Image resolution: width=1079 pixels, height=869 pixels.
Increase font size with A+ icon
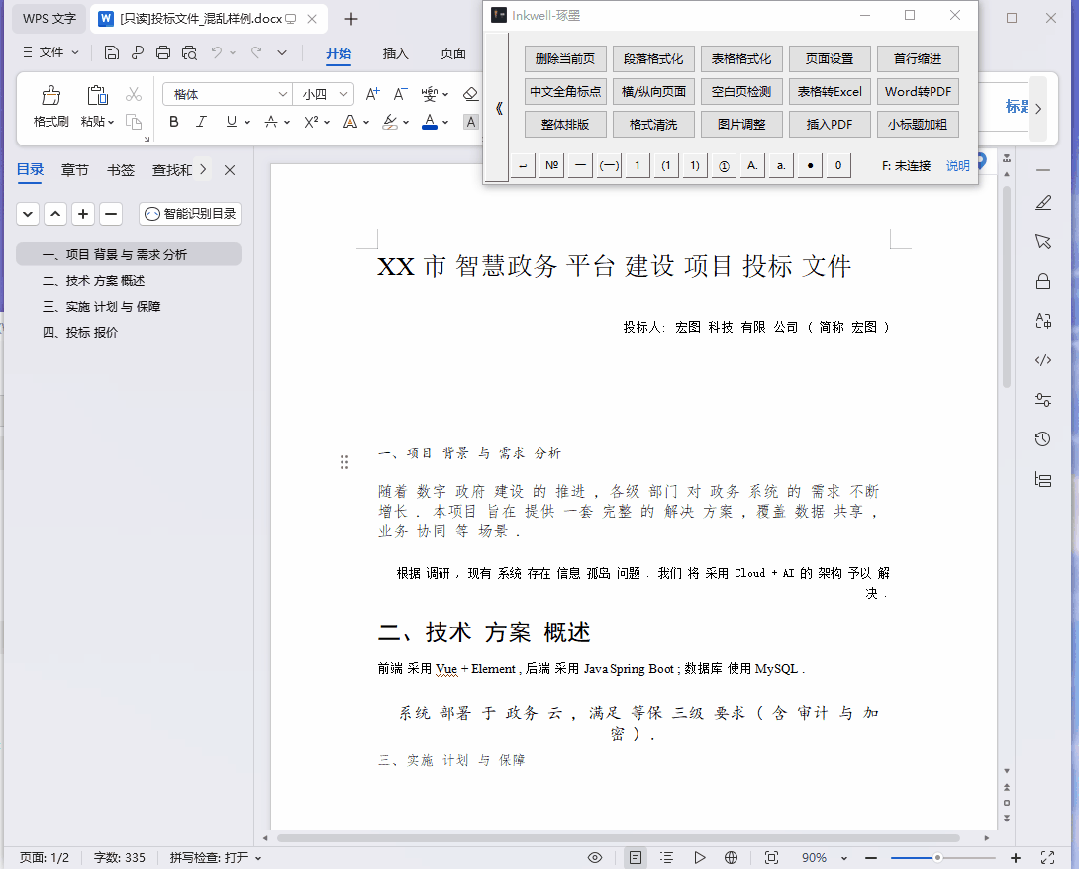(x=372, y=94)
